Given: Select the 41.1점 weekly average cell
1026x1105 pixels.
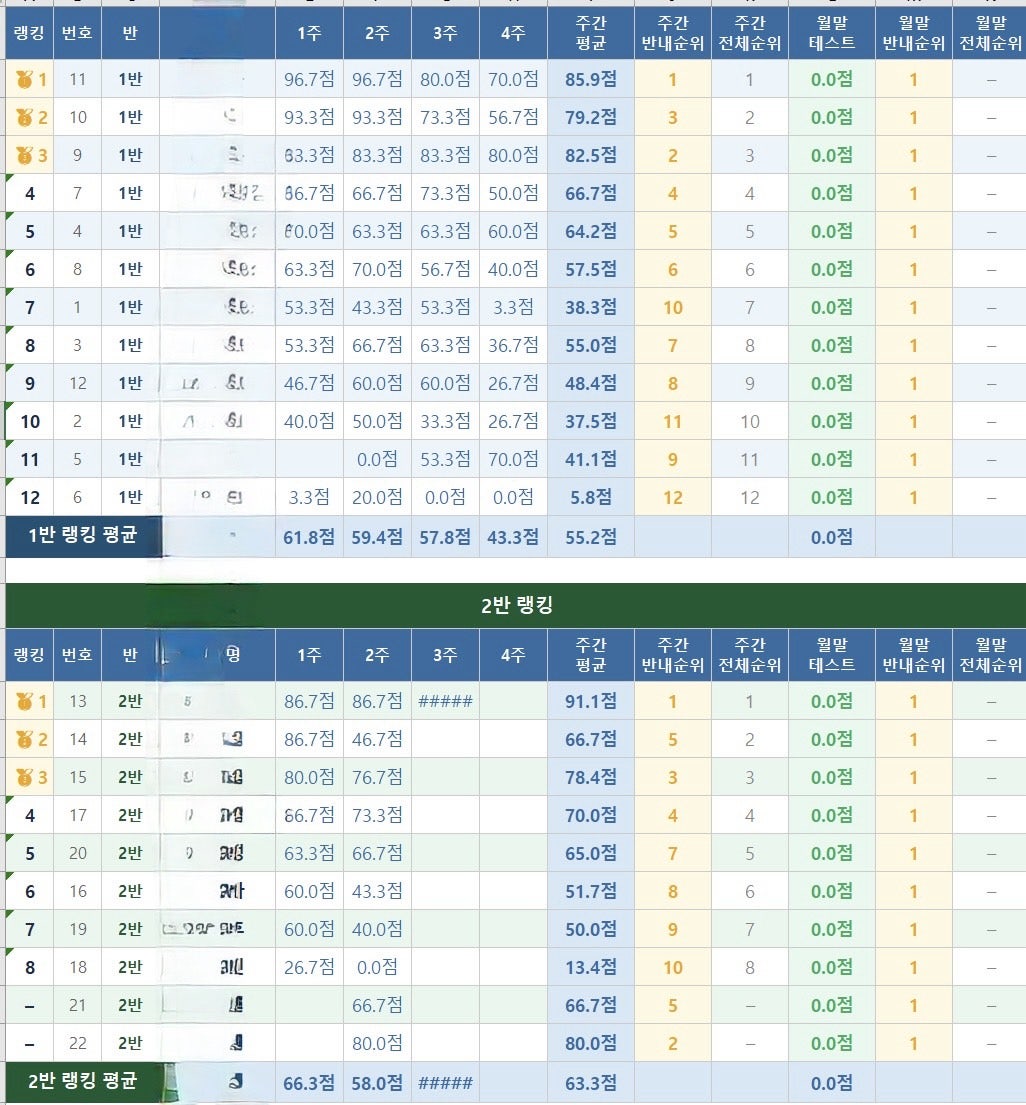Looking at the screenshot, I should click(591, 459).
